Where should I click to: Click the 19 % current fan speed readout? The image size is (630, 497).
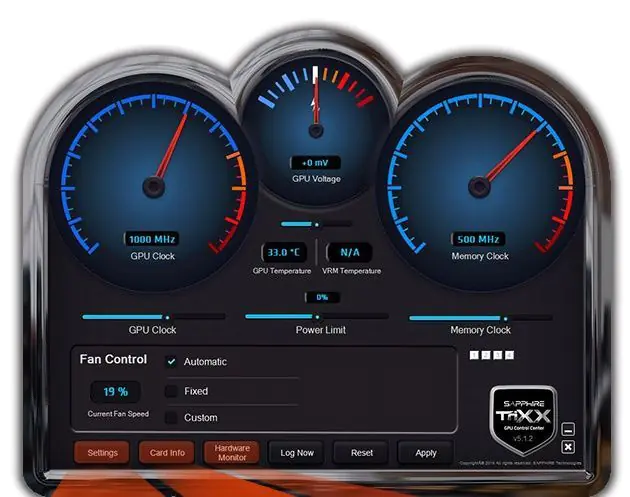pos(115,392)
